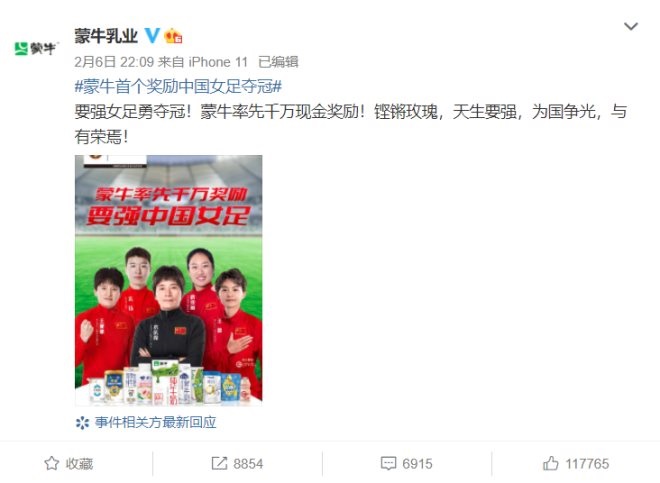Click the 收藏 label
The image size is (660, 483).
tap(79, 464)
